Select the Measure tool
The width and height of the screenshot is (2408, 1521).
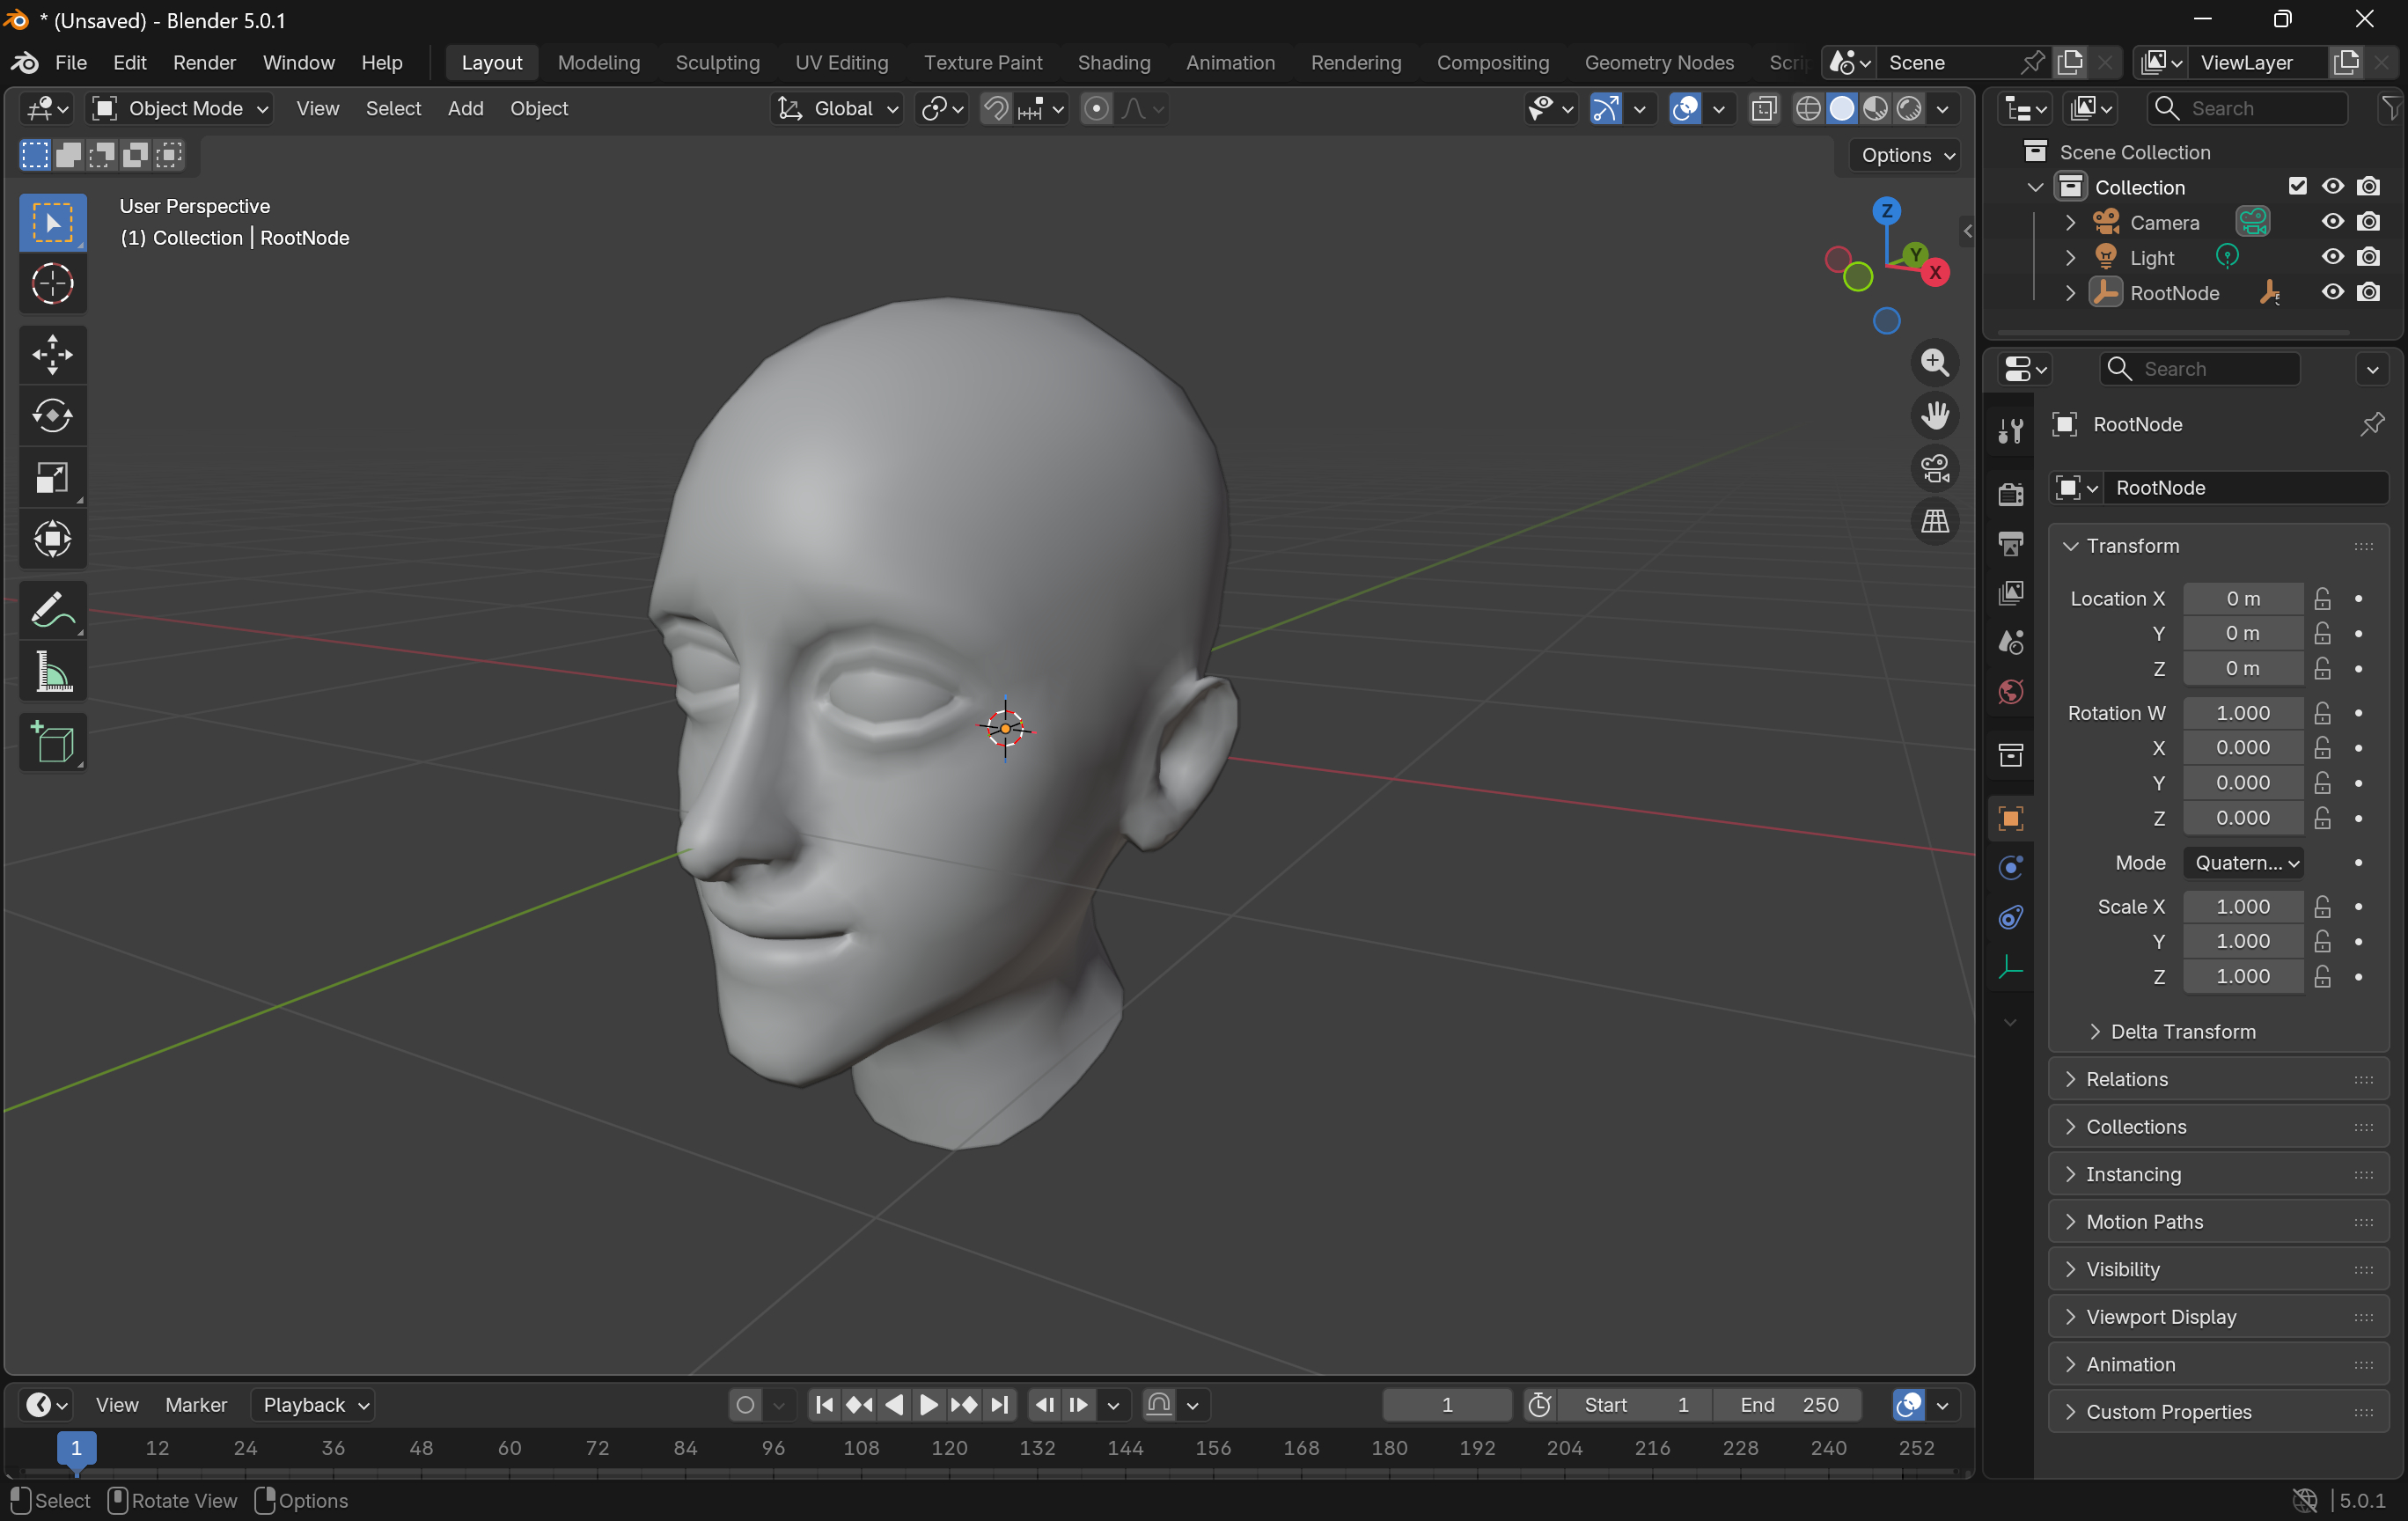coord(52,672)
